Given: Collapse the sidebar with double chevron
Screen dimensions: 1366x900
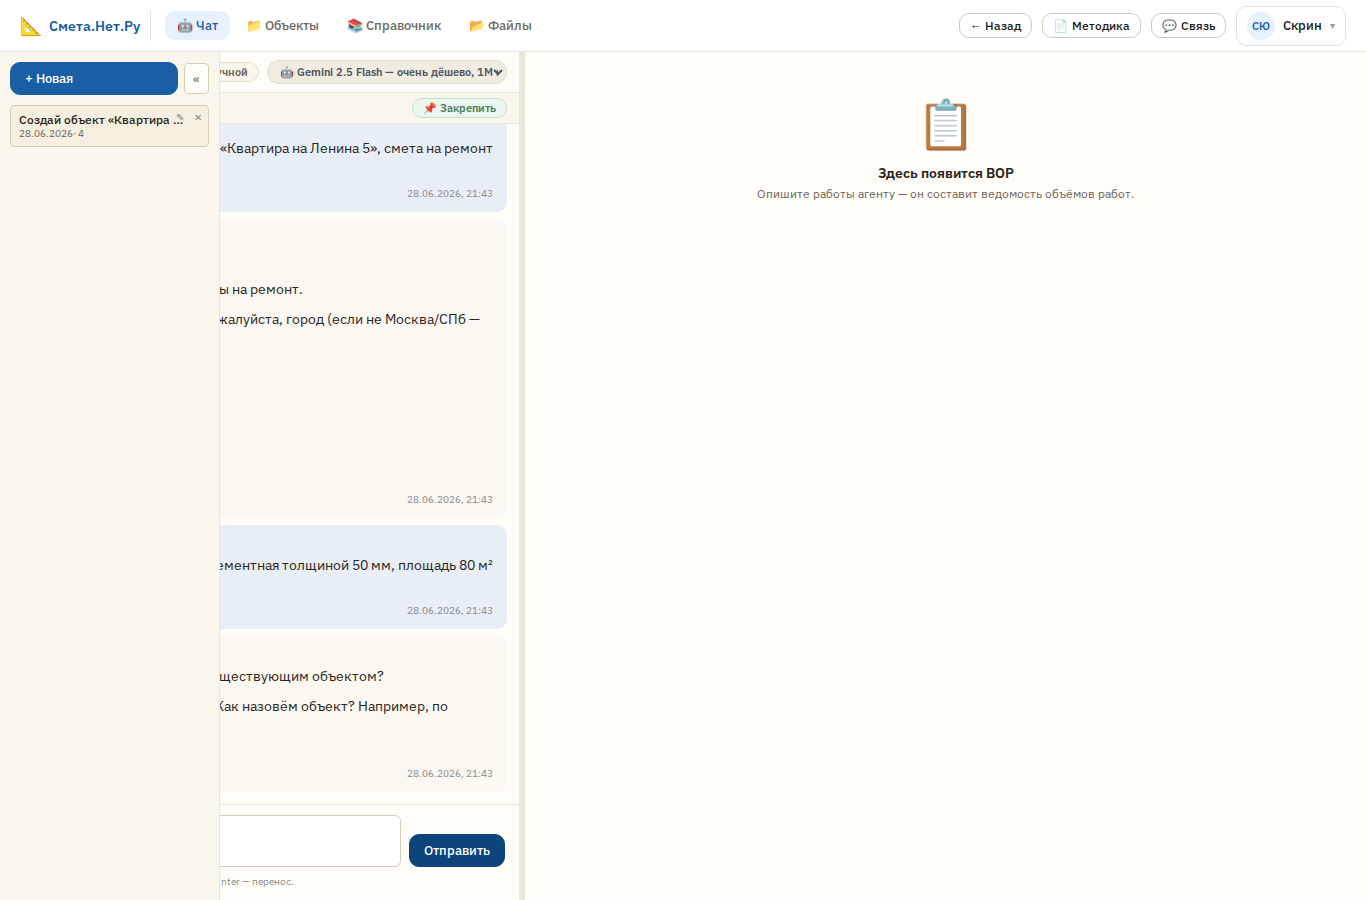Looking at the screenshot, I should coord(196,79).
